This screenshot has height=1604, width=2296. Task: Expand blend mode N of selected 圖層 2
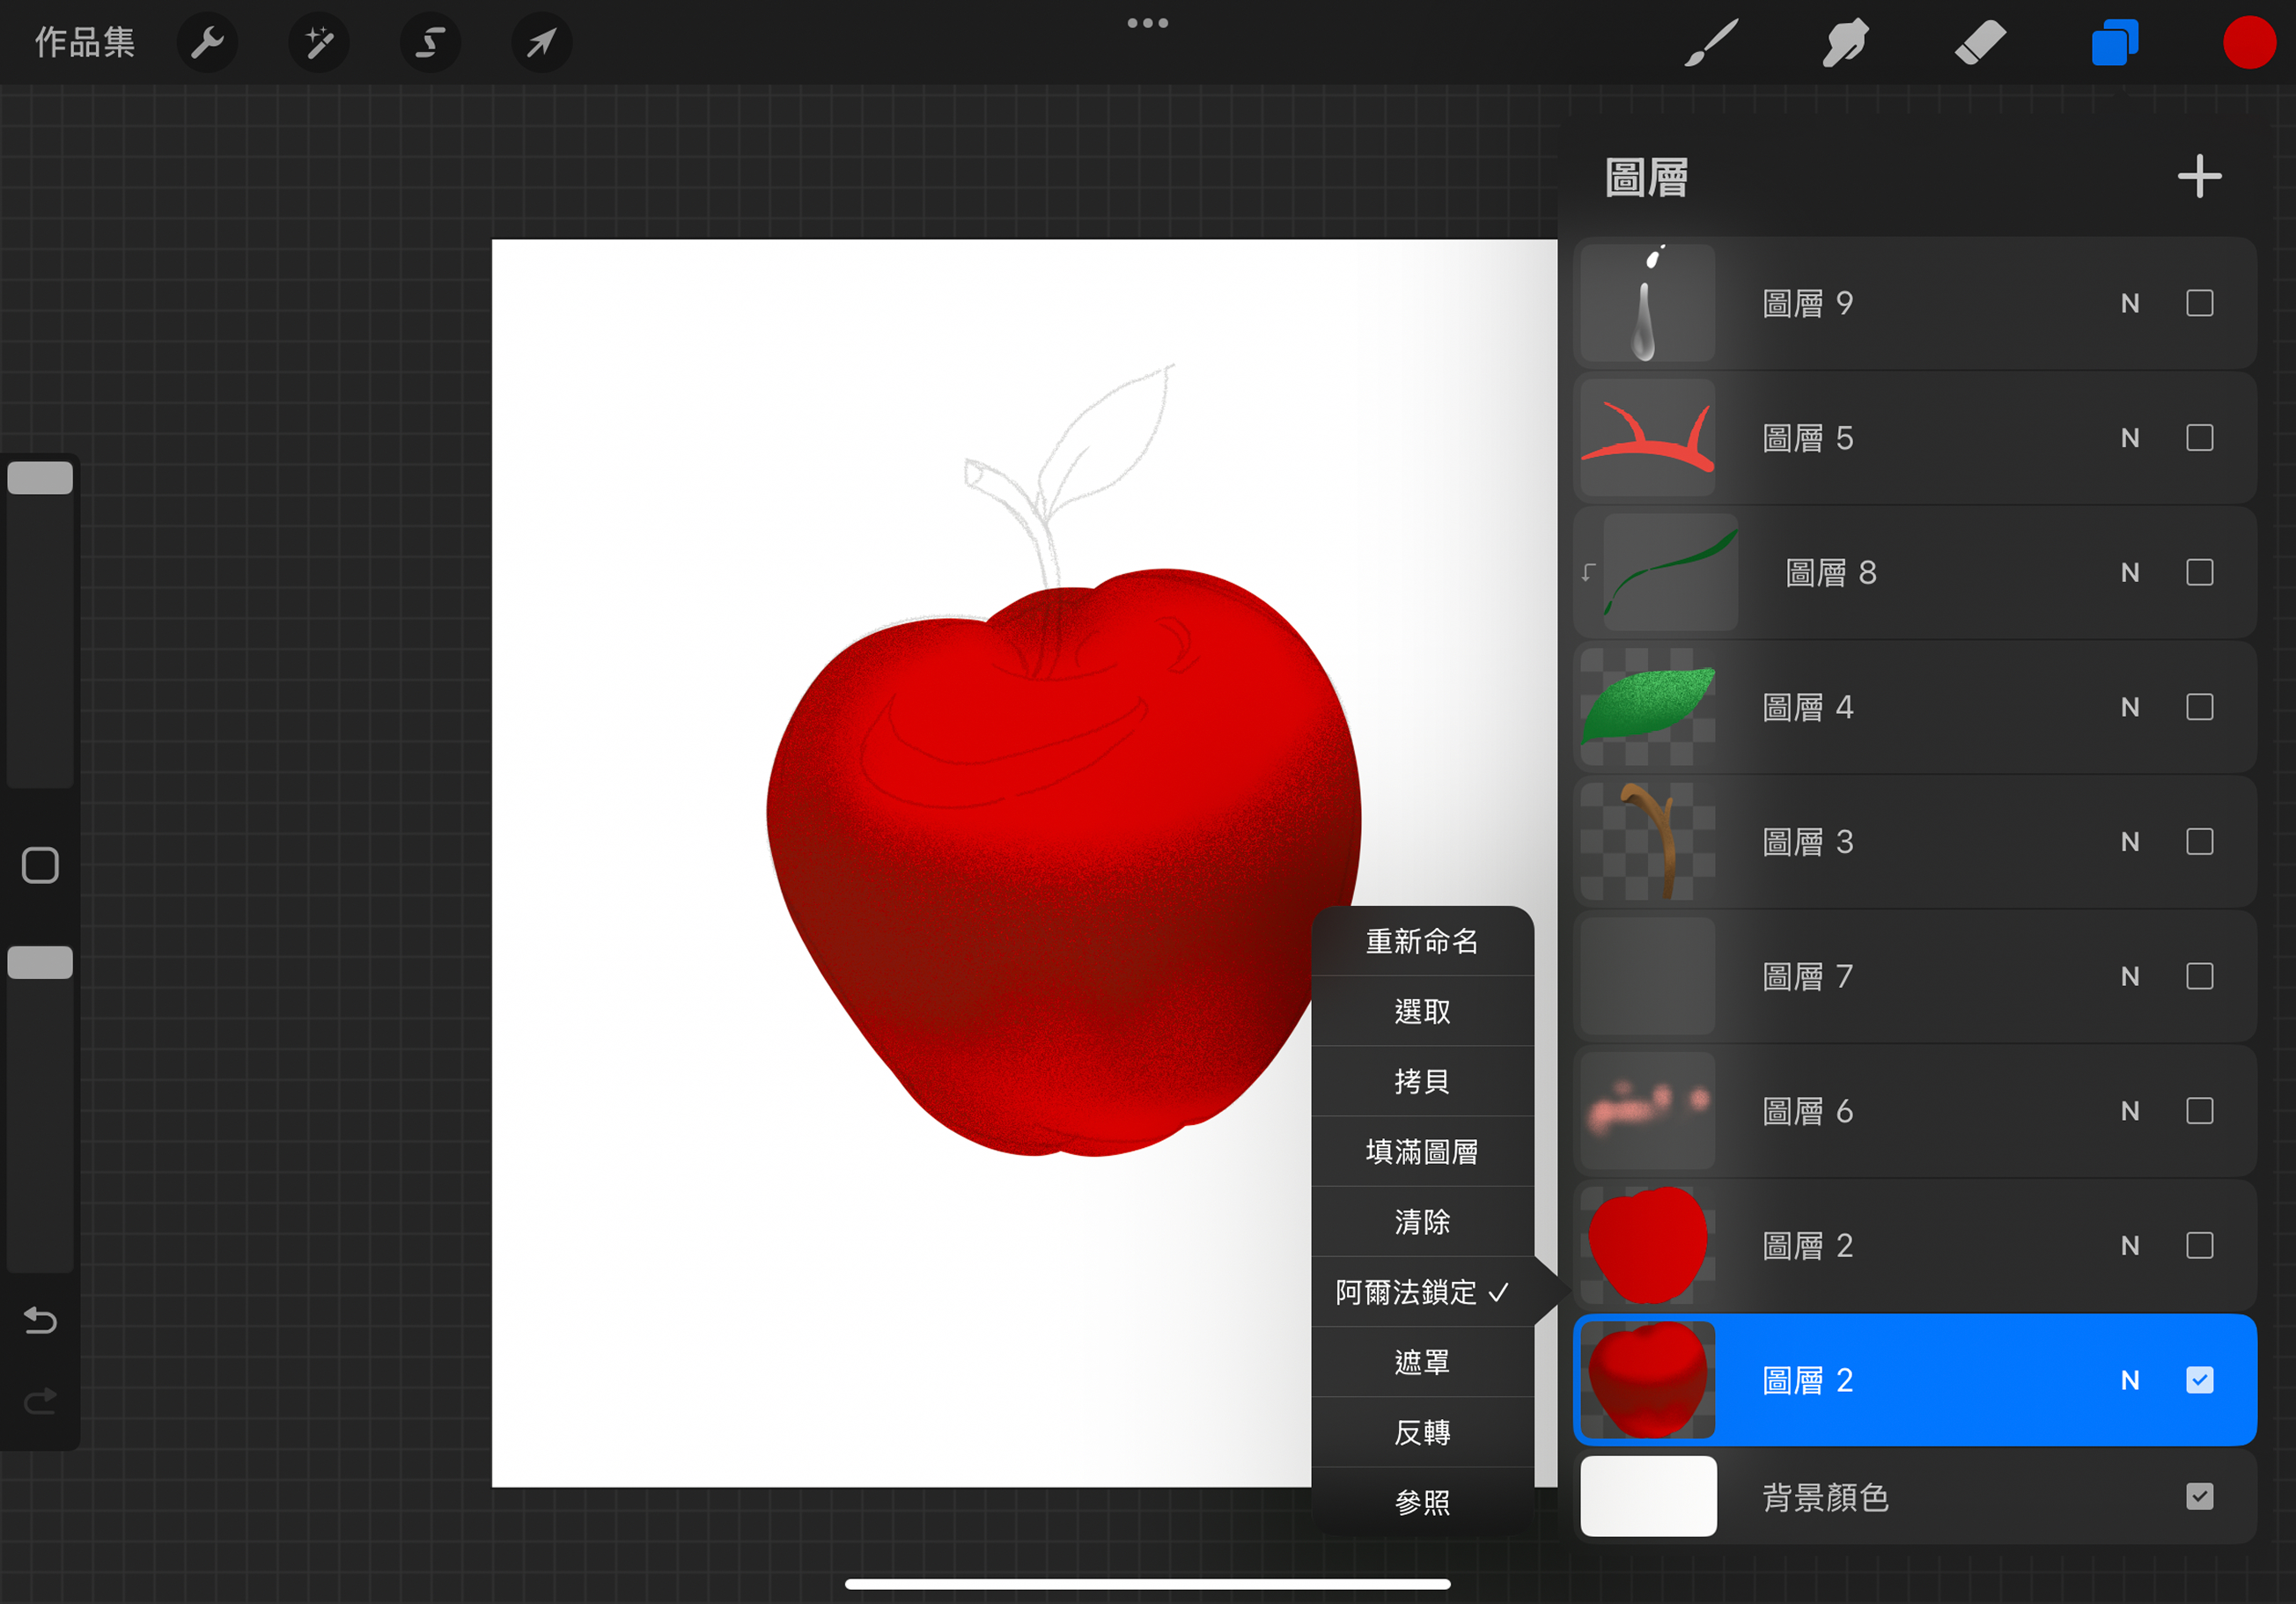coord(2130,1380)
